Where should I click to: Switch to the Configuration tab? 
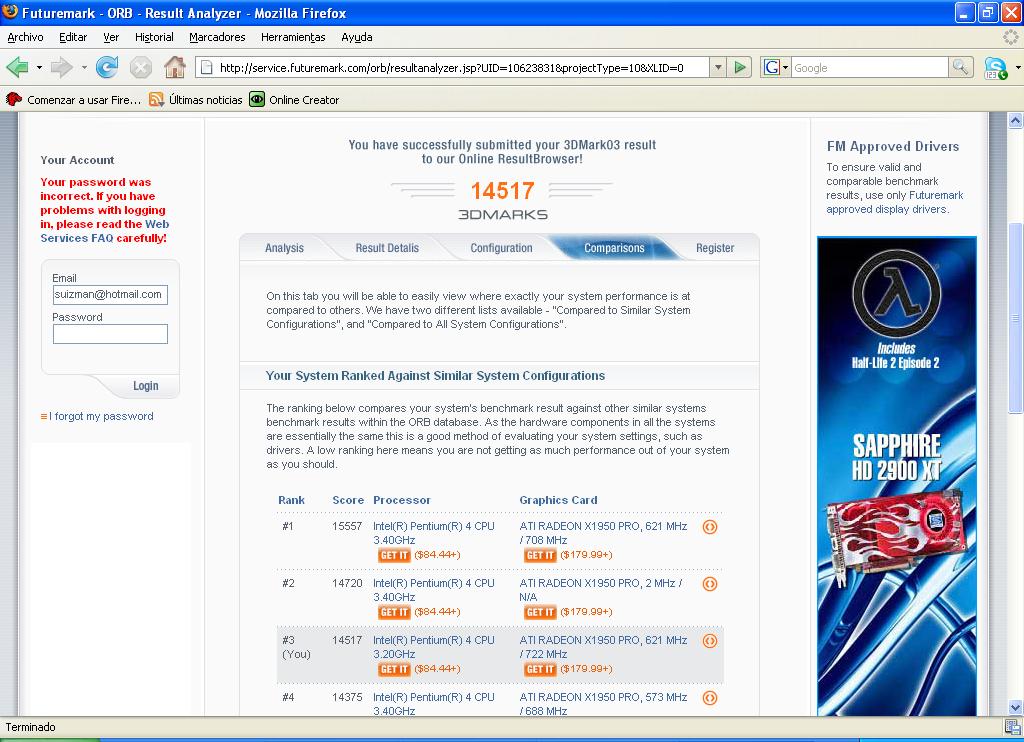coord(502,248)
